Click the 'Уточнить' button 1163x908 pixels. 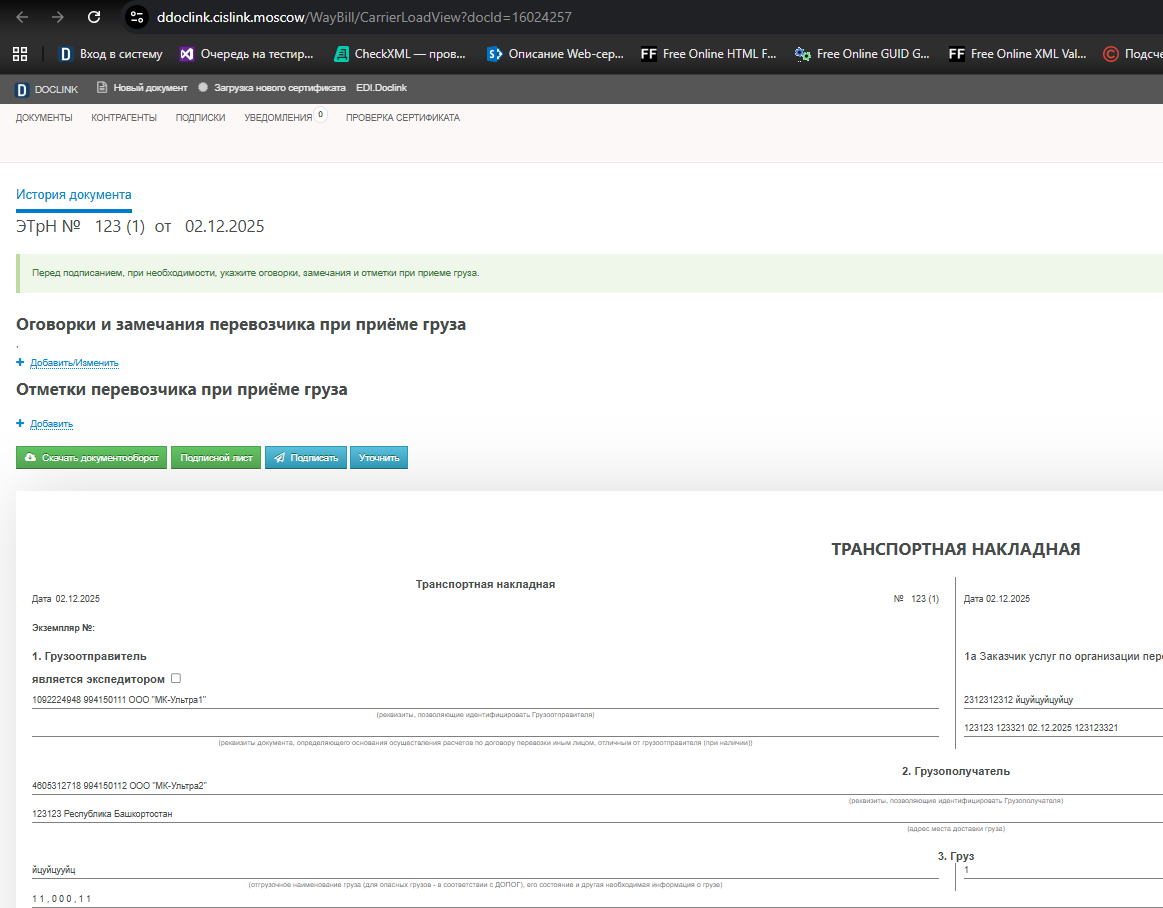(379, 458)
